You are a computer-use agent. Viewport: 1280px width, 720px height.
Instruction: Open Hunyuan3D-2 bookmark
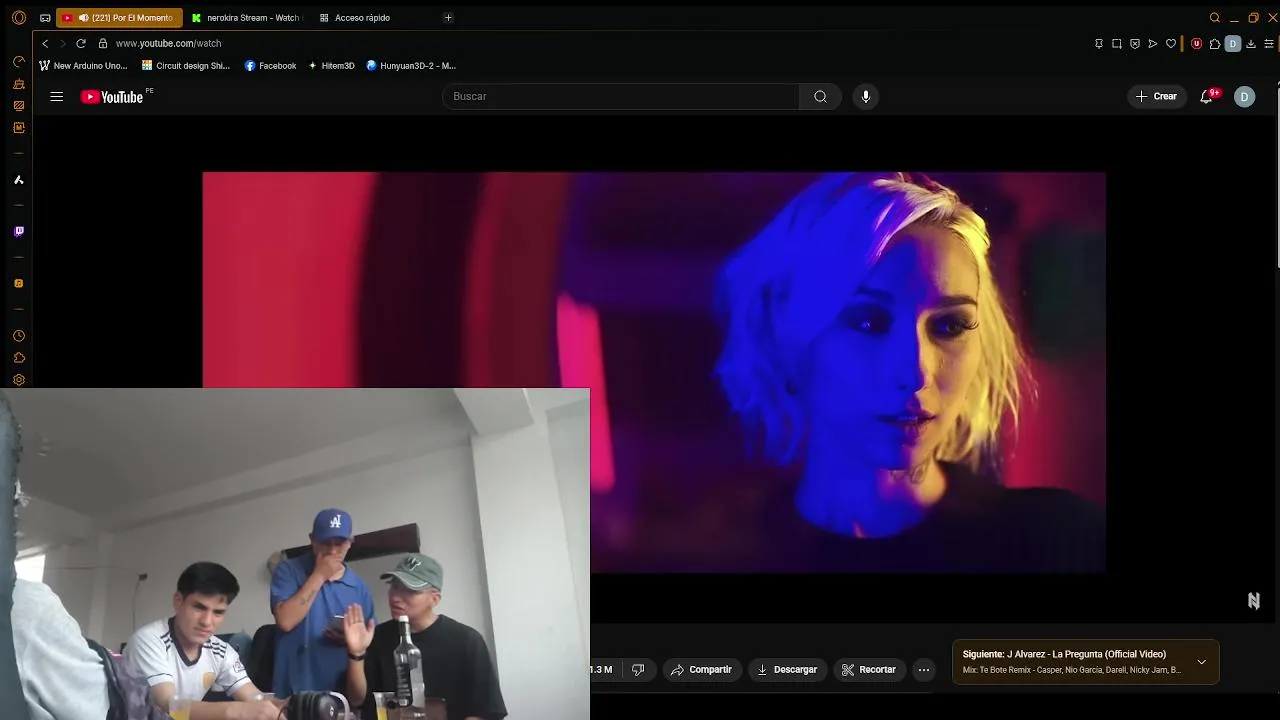pyautogui.click(x=411, y=66)
